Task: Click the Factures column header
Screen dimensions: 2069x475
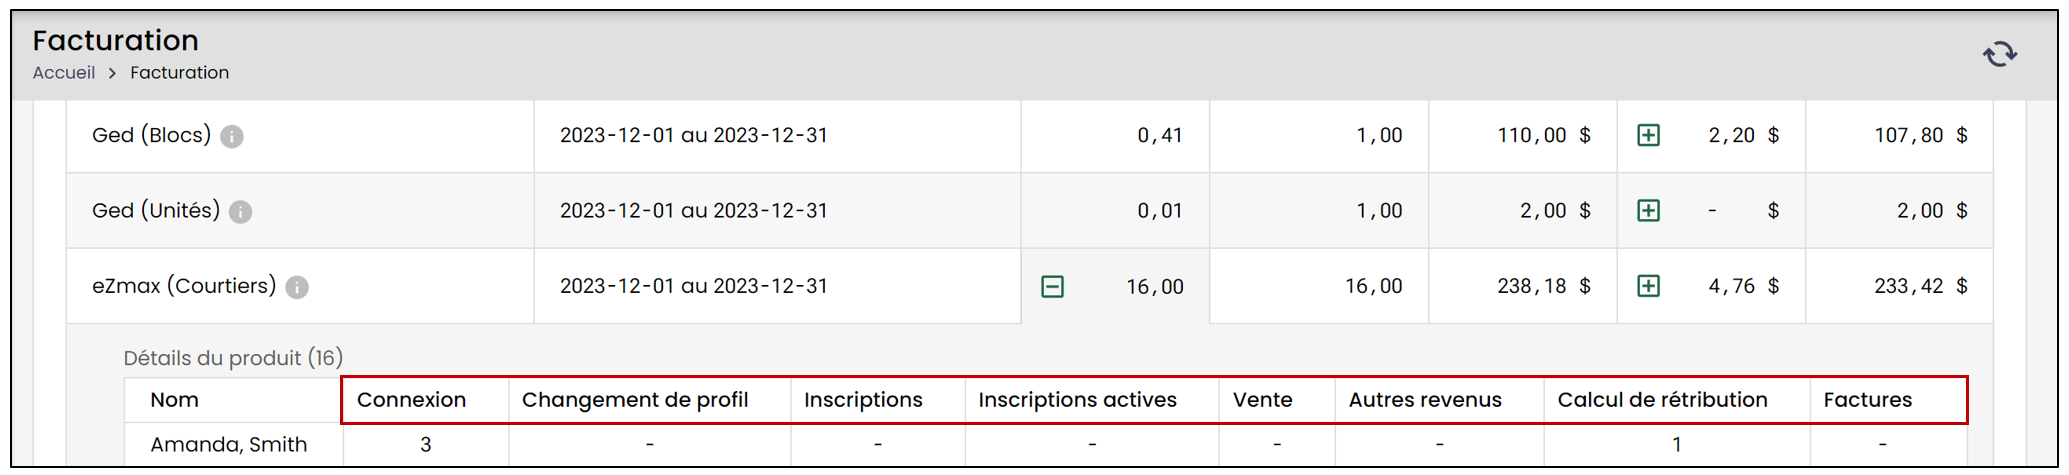Action: click(1867, 400)
